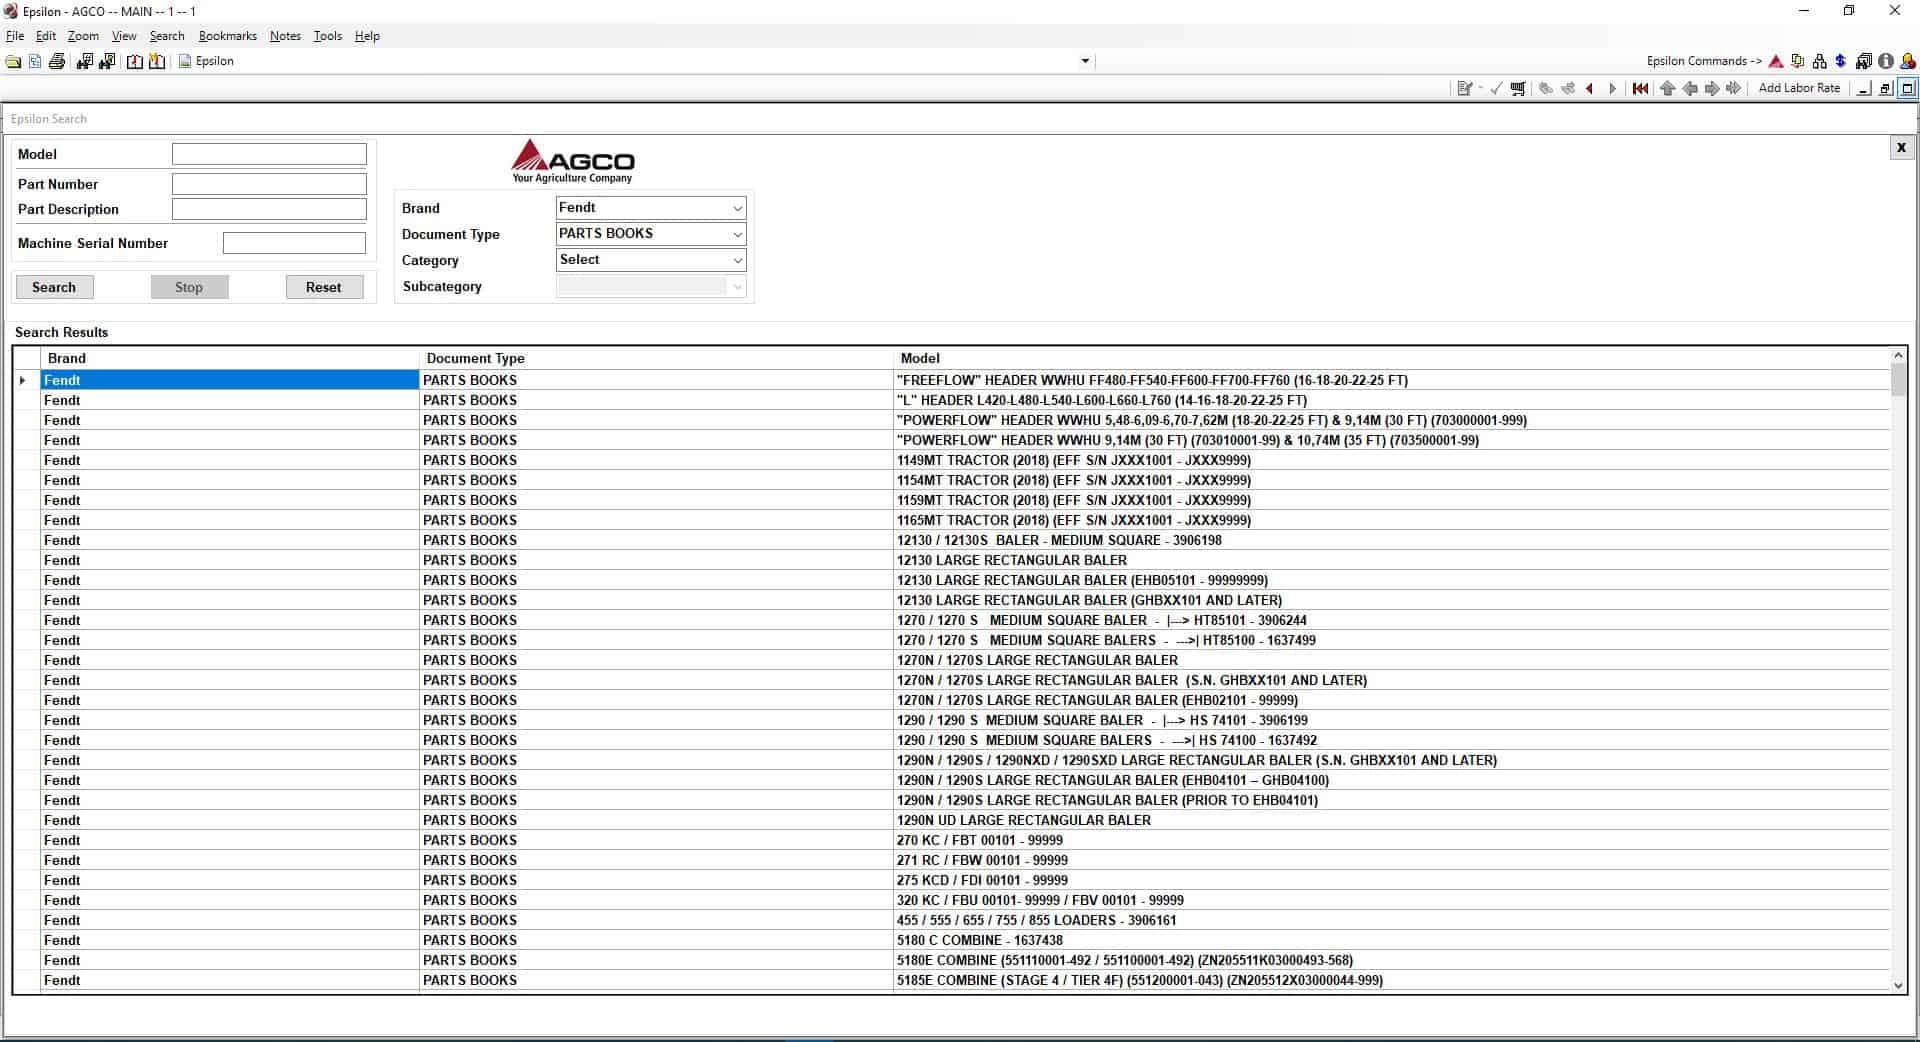Click the Brand column header
The width and height of the screenshot is (1920, 1042).
coord(229,358)
